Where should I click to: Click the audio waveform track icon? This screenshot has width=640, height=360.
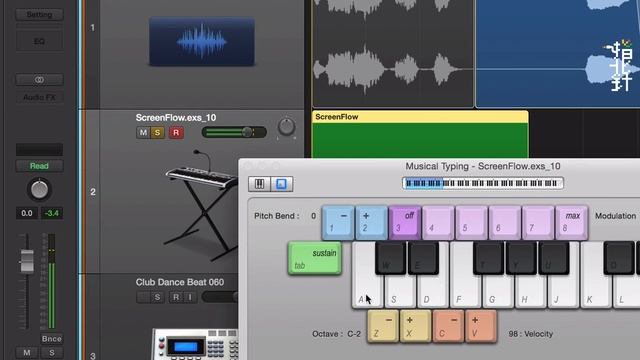click(202, 41)
